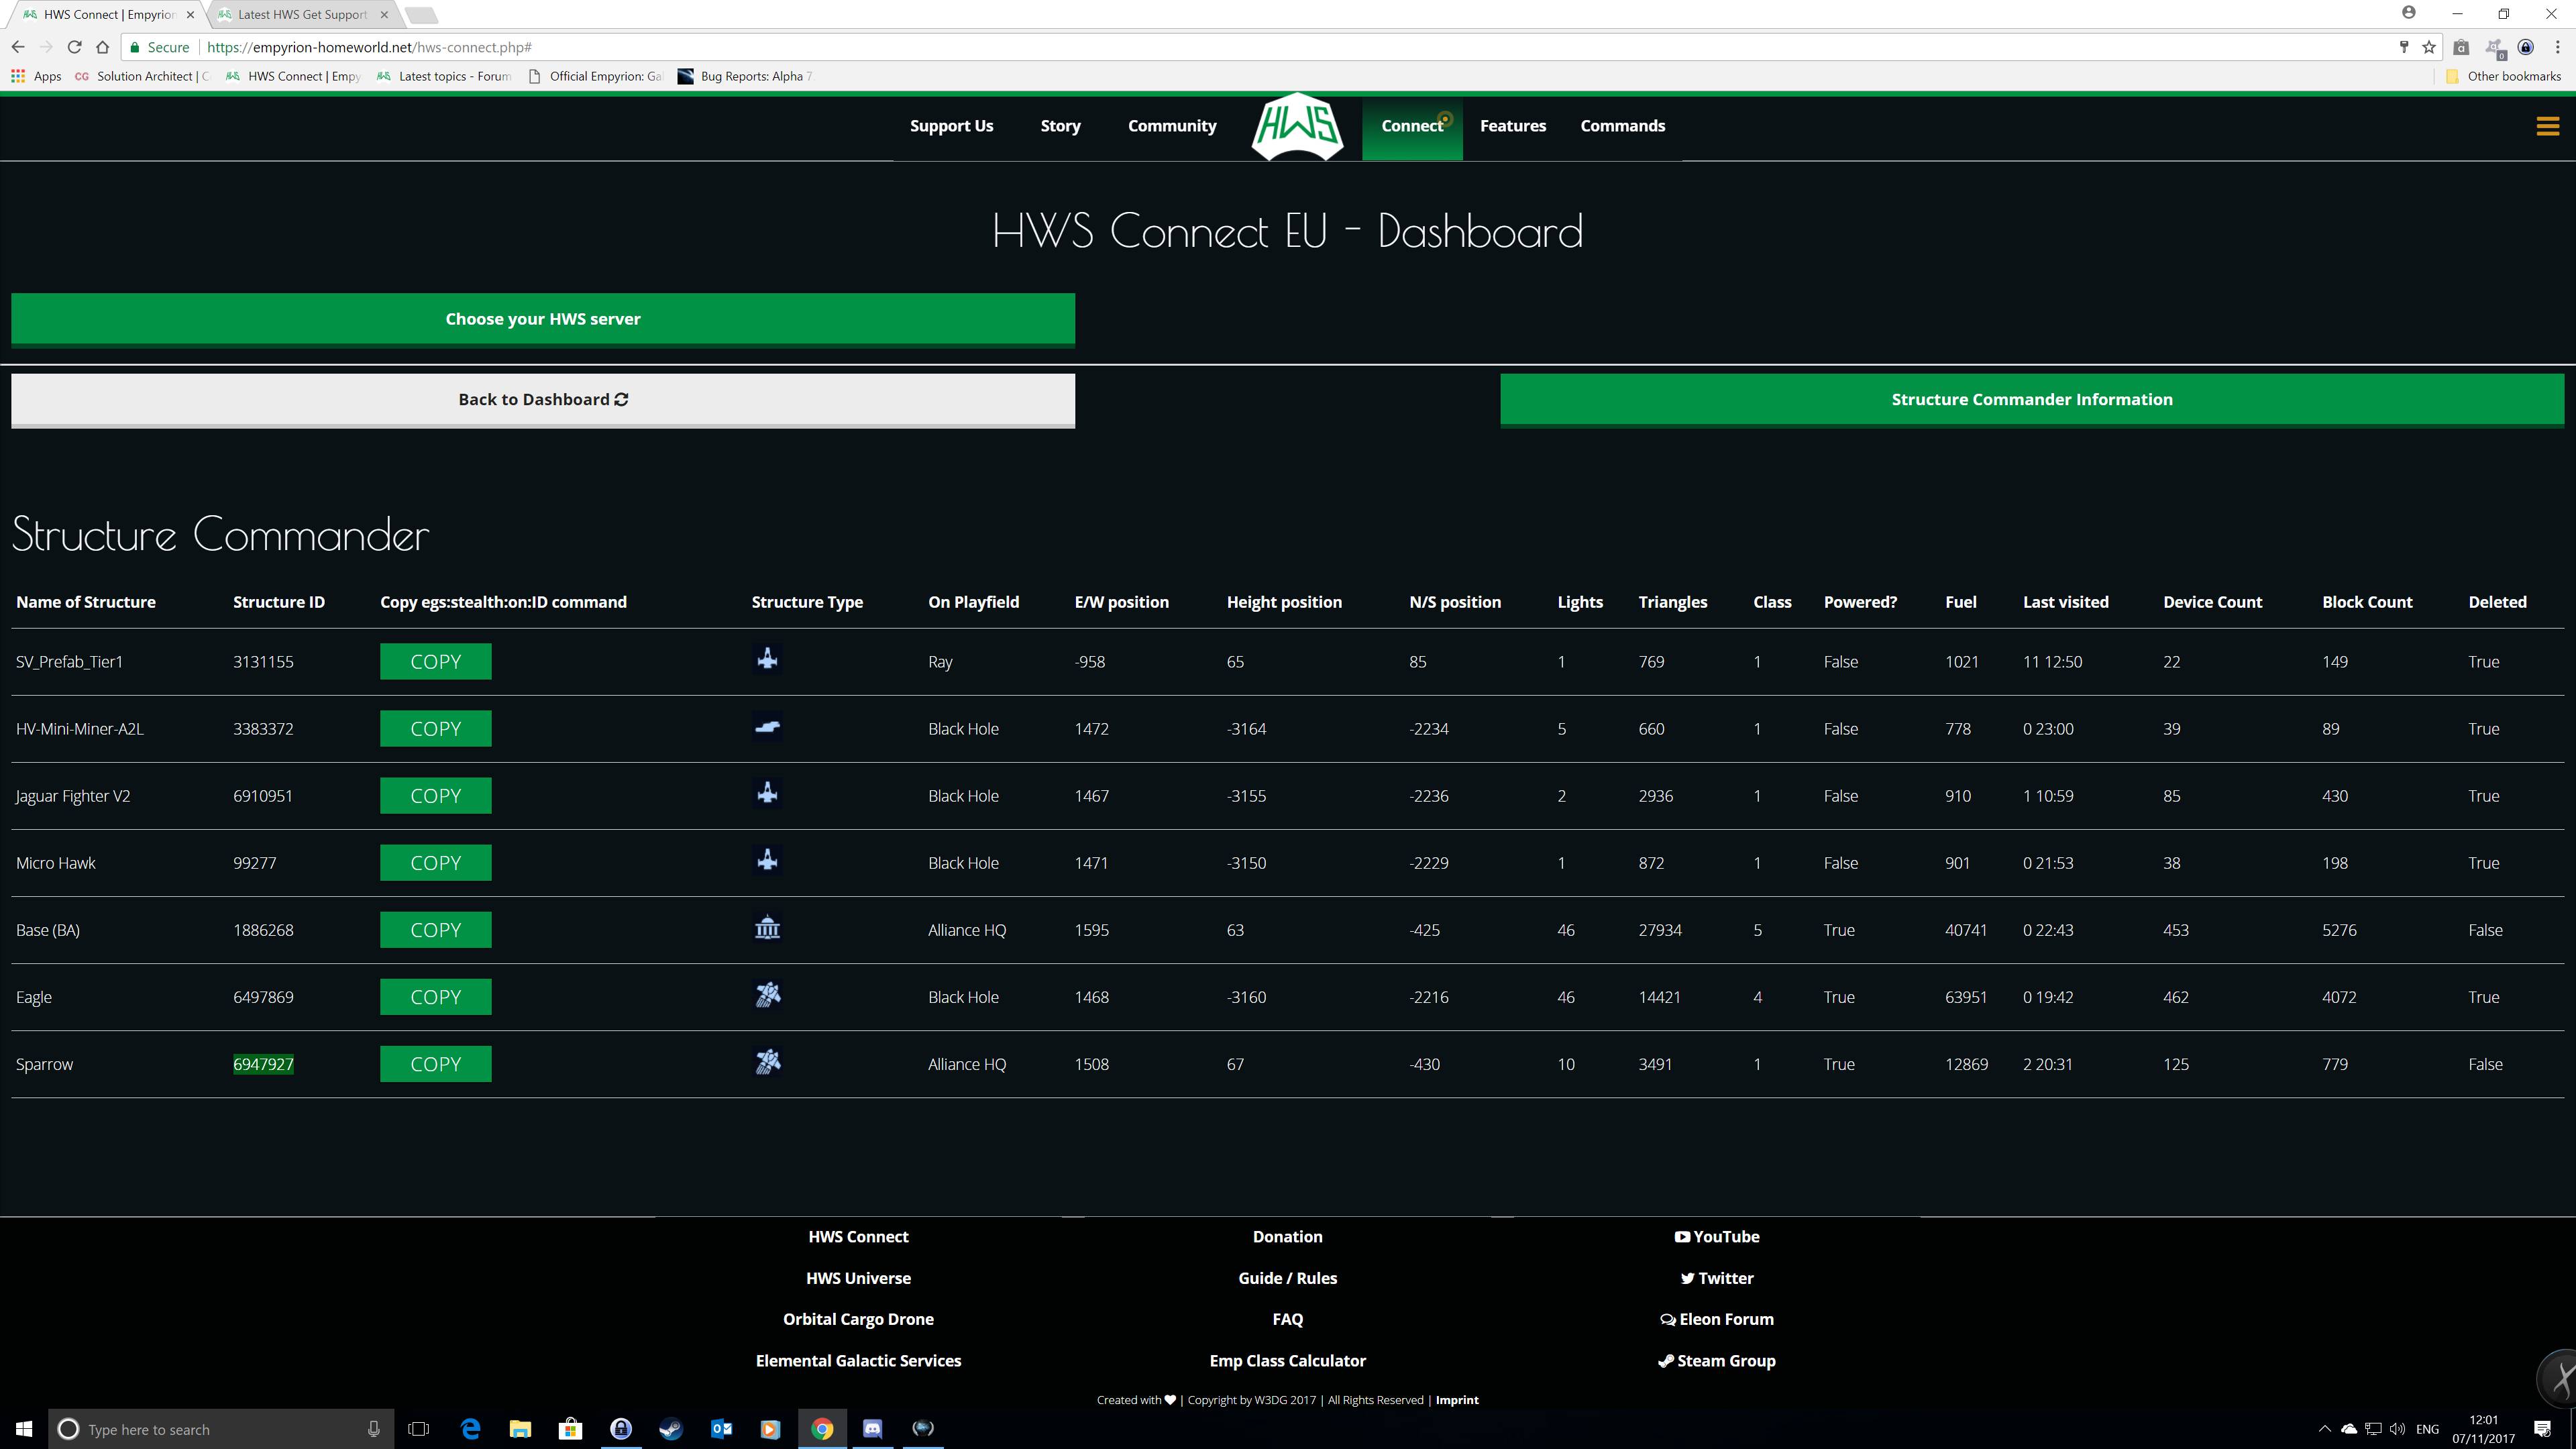Open the Twitter footer link
This screenshot has height=1449, width=2576.
pyautogui.click(x=1717, y=1278)
